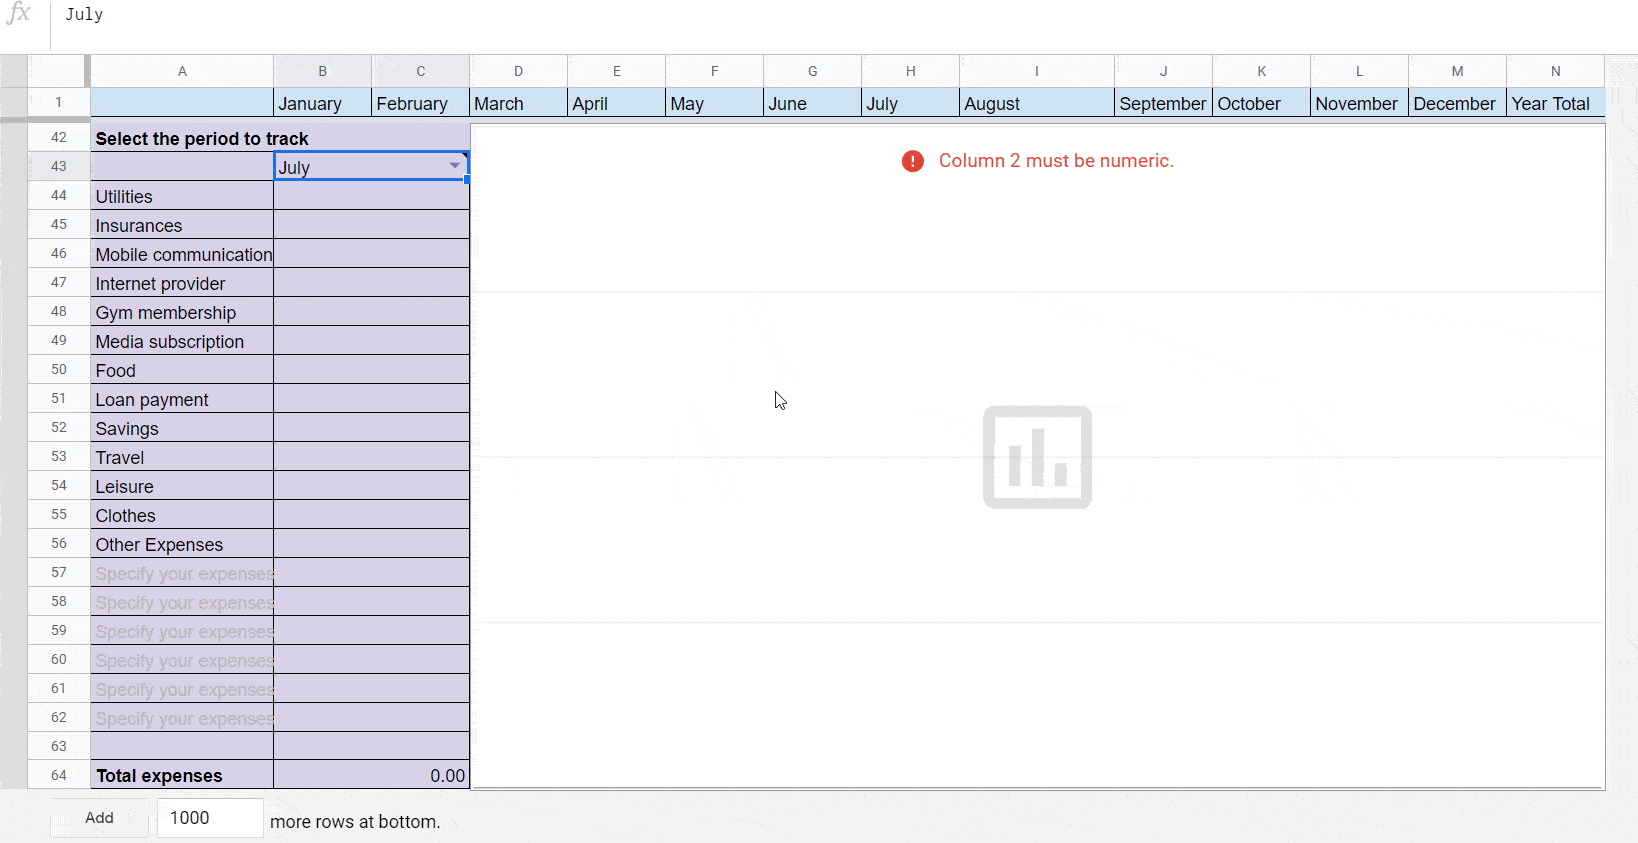Click the March header cell
This screenshot has height=843, width=1638.
point(519,103)
